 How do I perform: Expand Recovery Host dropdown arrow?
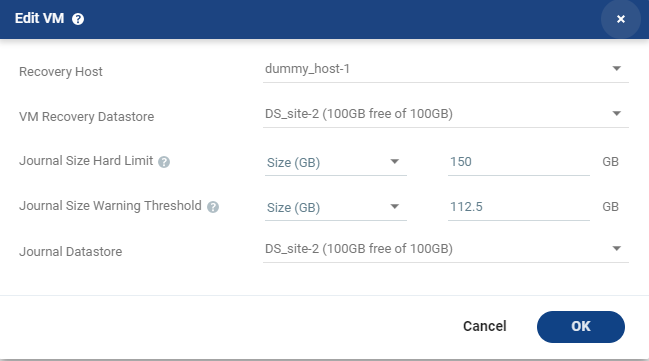click(616, 68)
